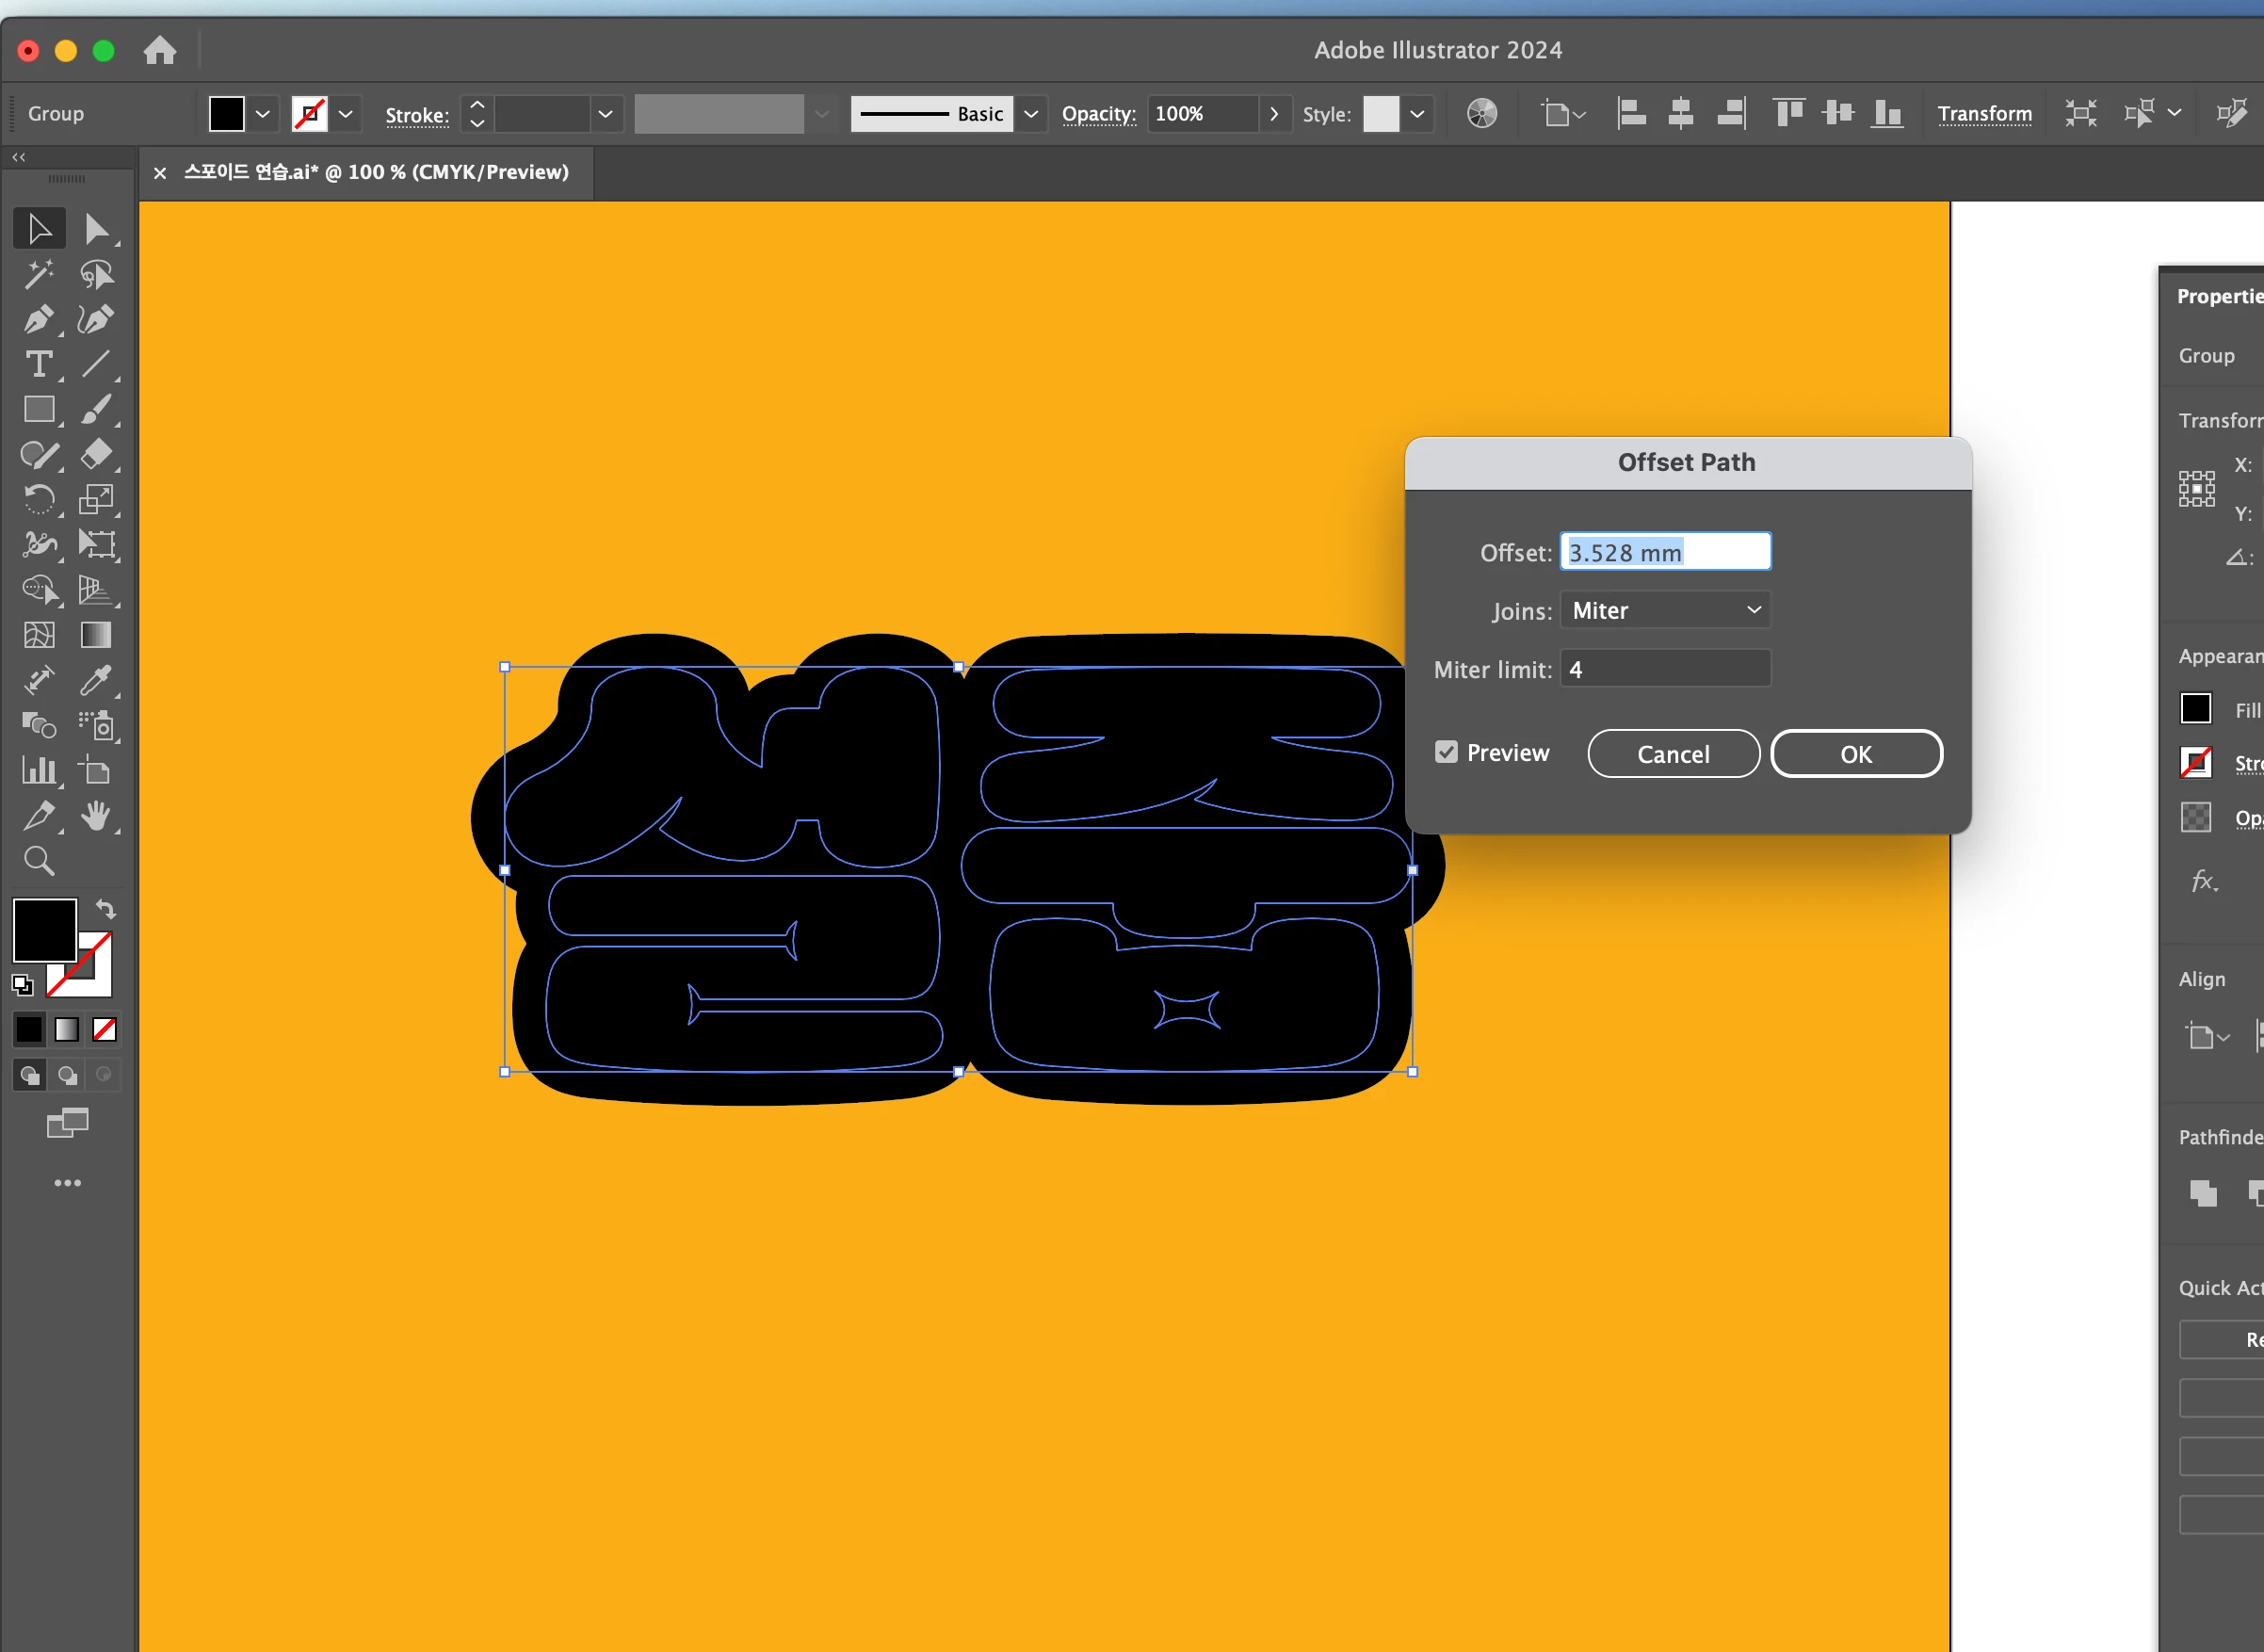Select the Hand tool
This screenshot has width=2264, height=1652.
click(x=96, y=816)
